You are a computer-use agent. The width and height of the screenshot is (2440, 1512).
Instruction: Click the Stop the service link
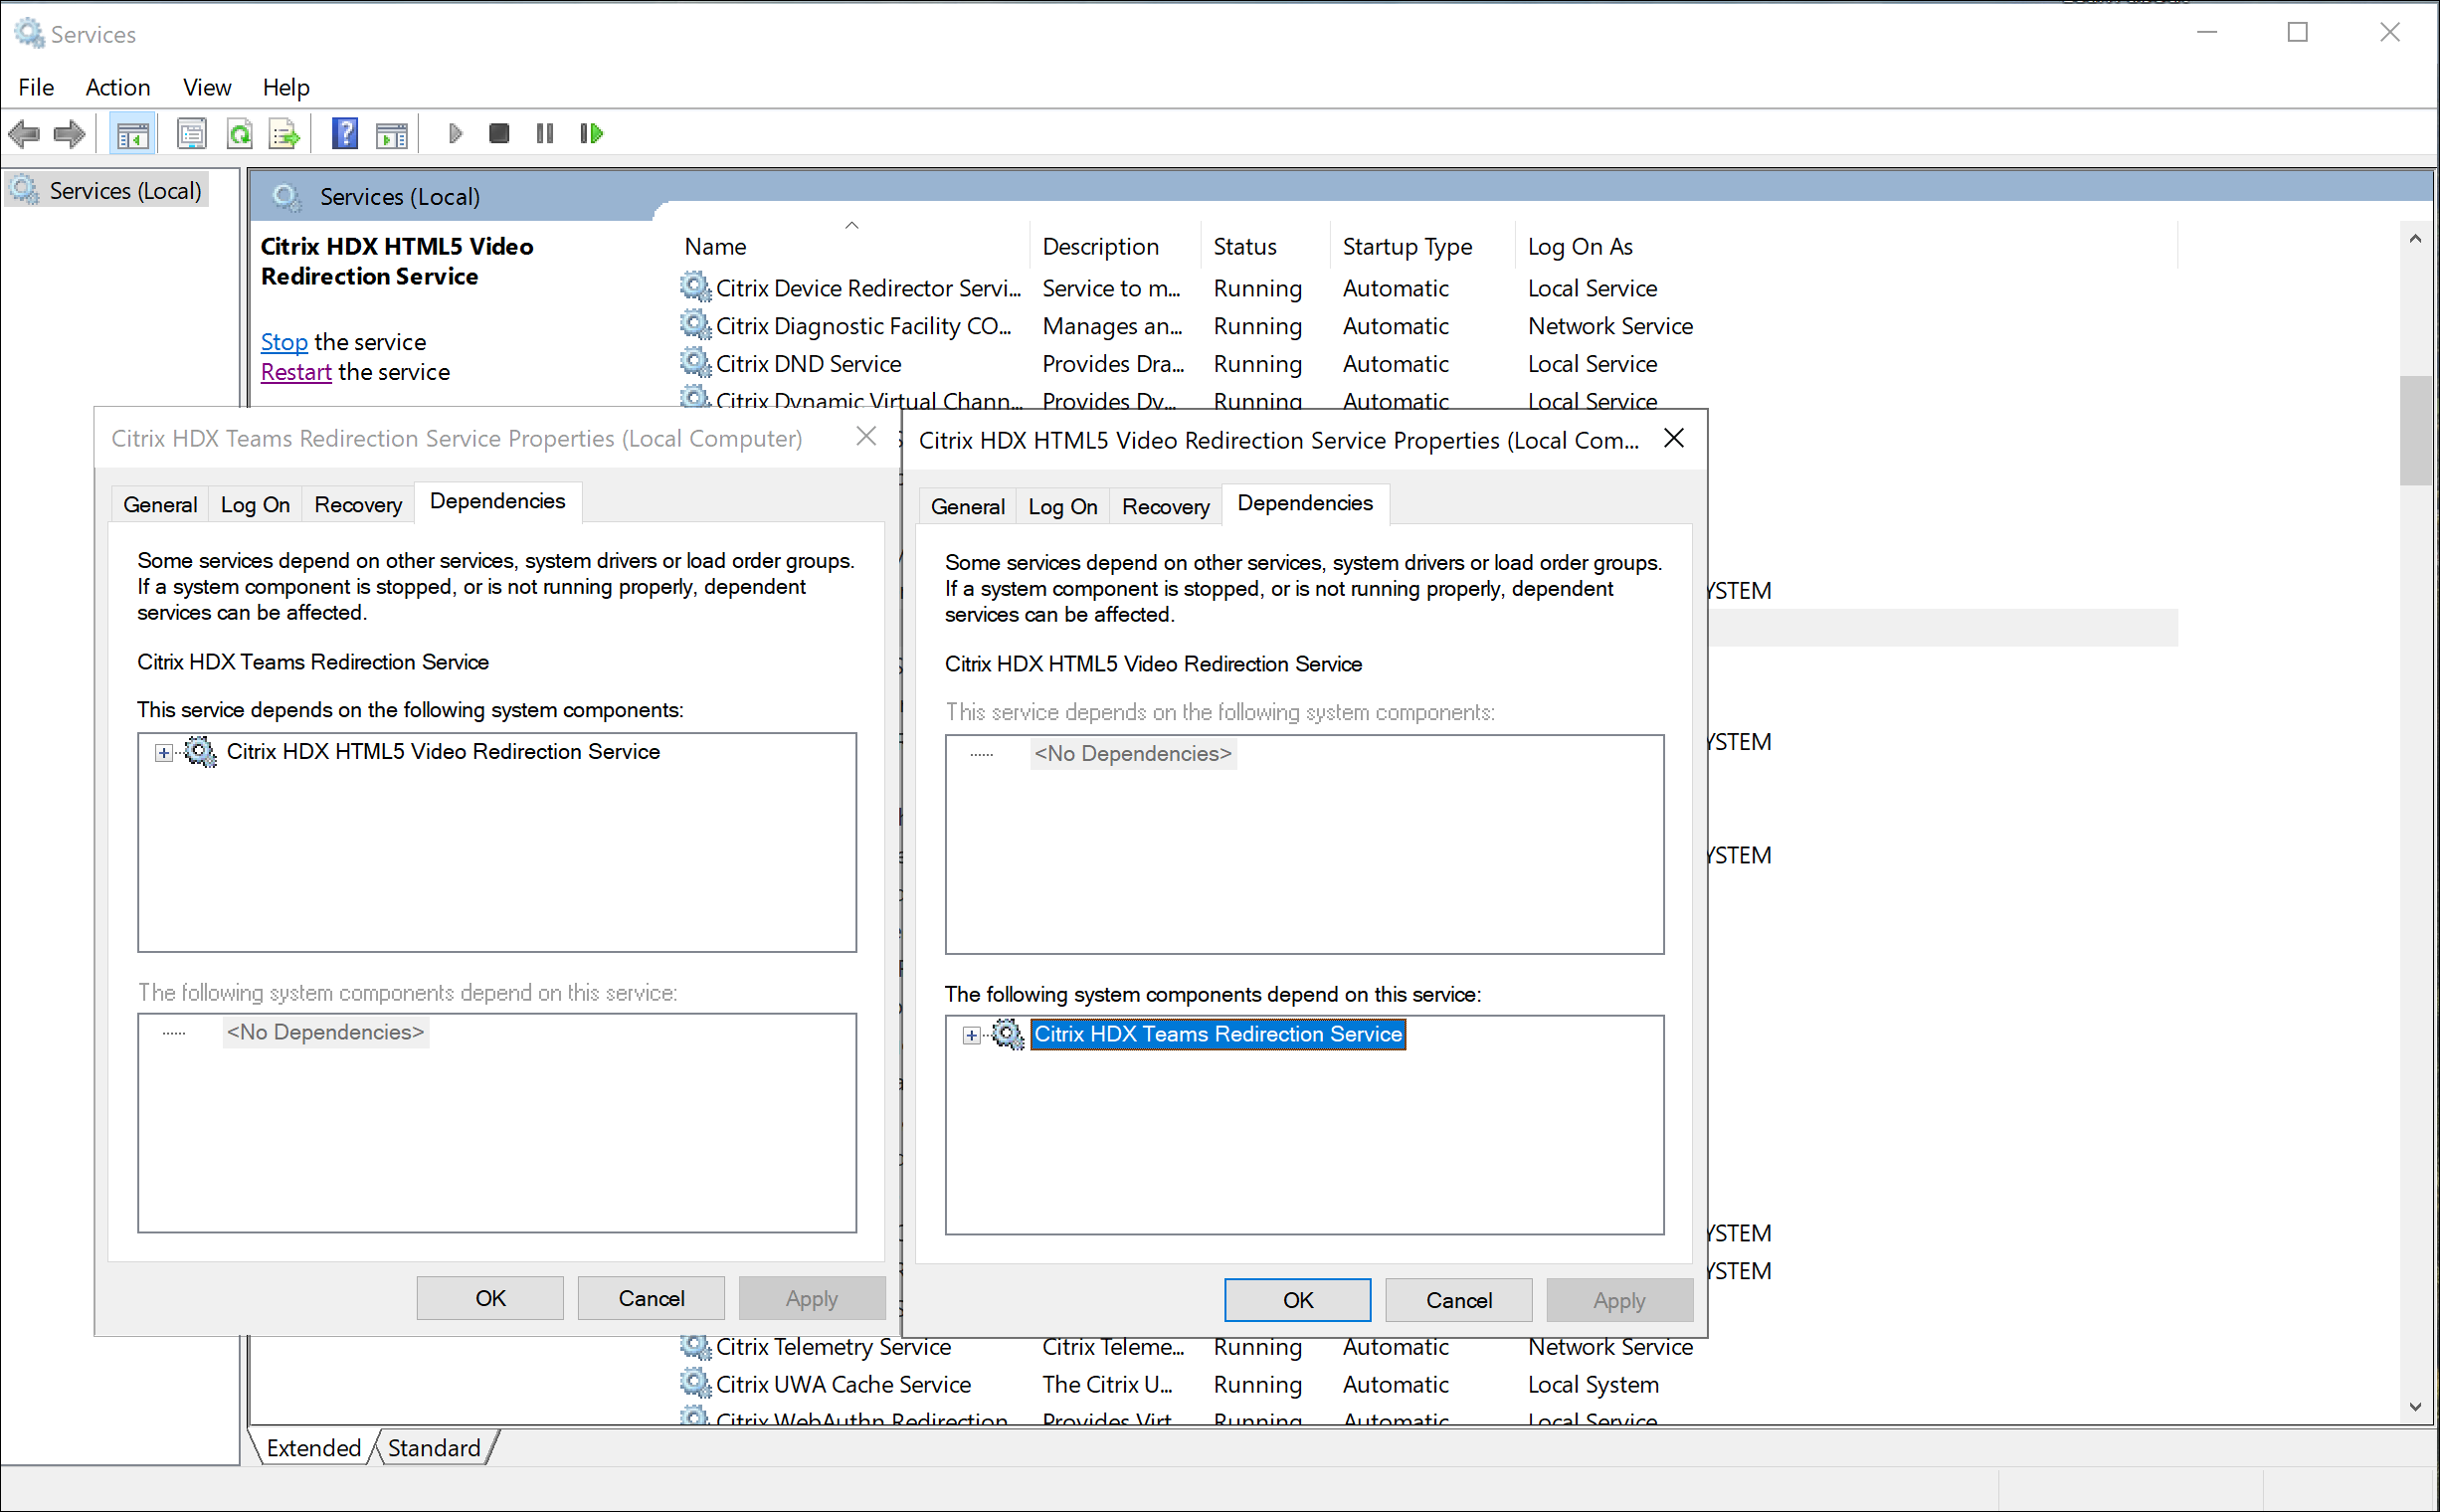(284, 342)
